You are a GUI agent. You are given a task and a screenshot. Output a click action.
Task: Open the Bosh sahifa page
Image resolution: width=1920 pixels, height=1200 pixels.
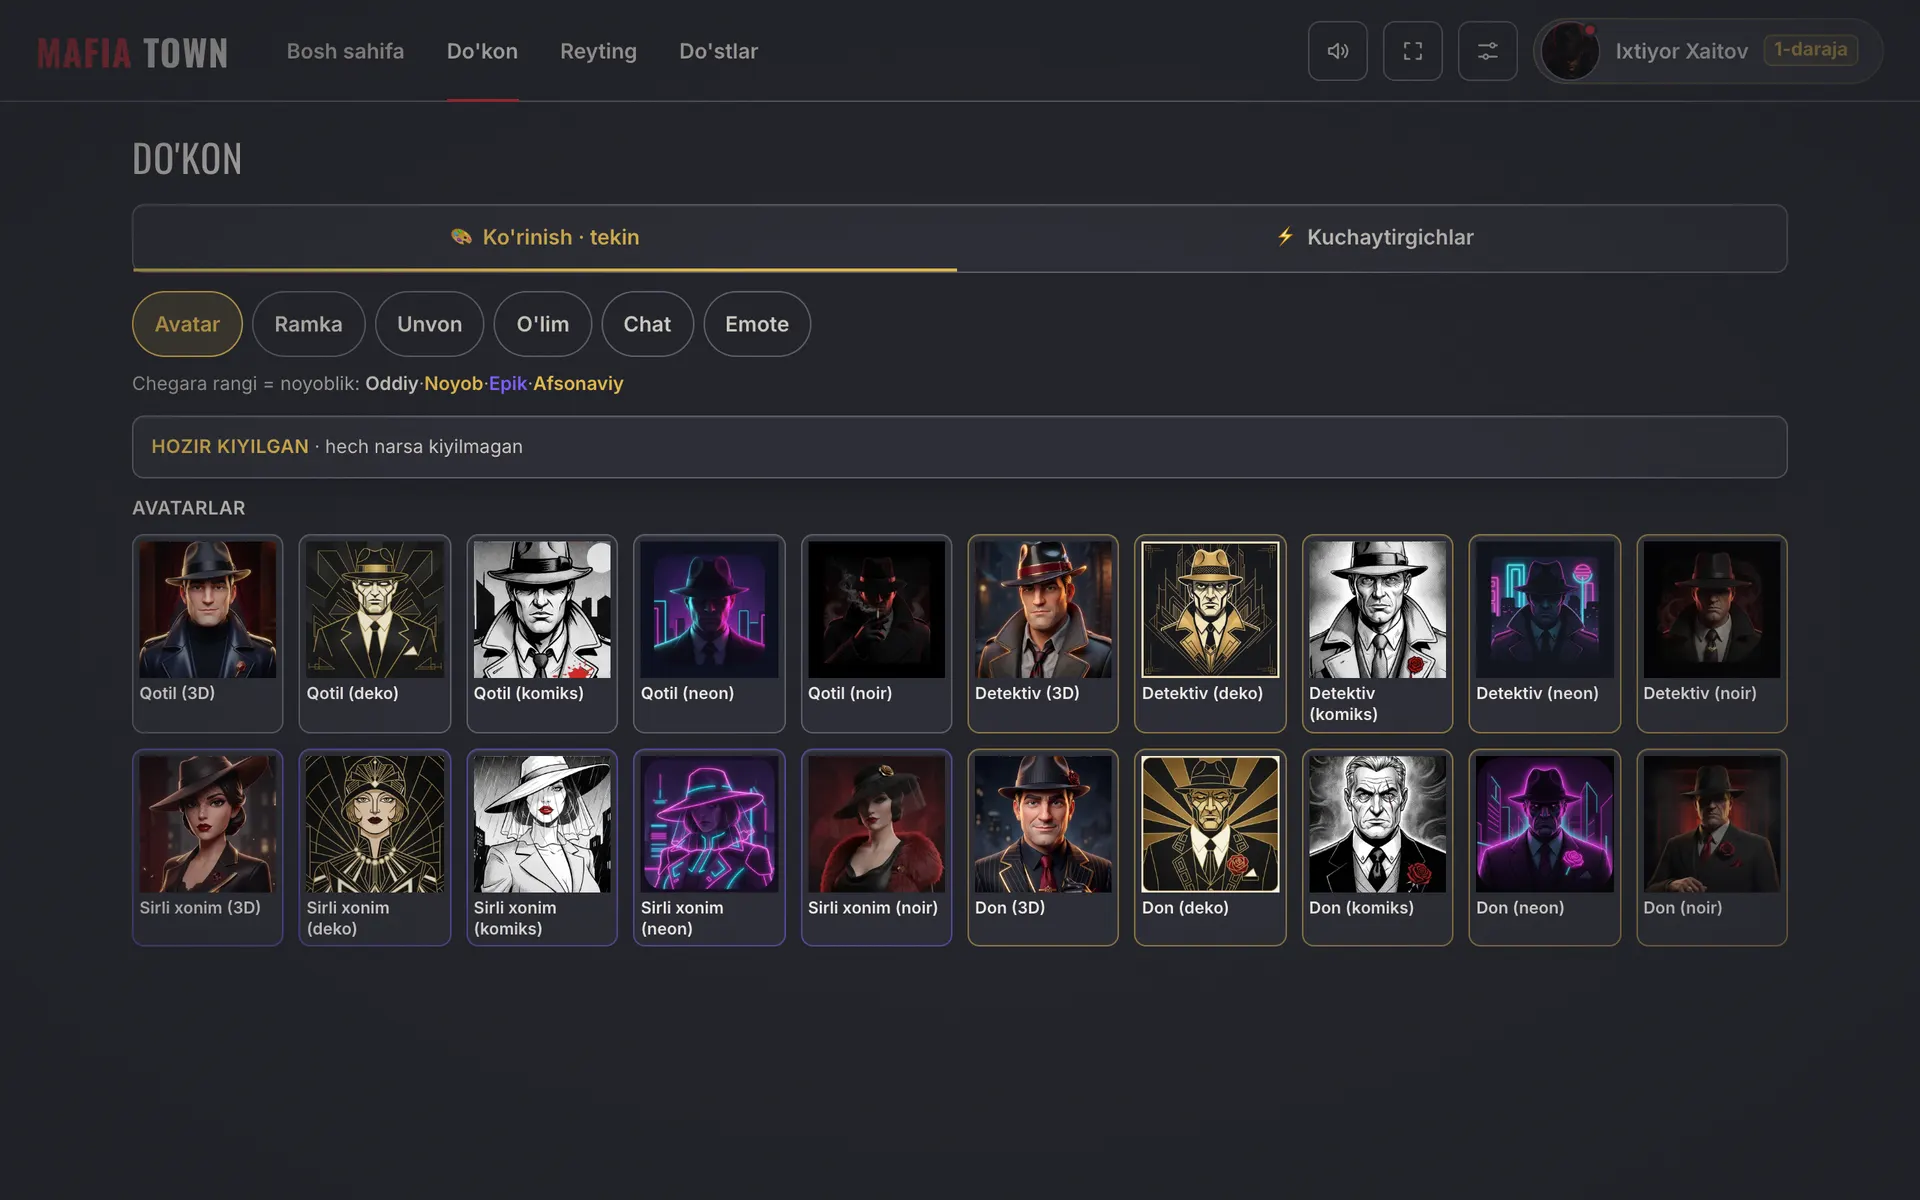[x=345, y=51]
